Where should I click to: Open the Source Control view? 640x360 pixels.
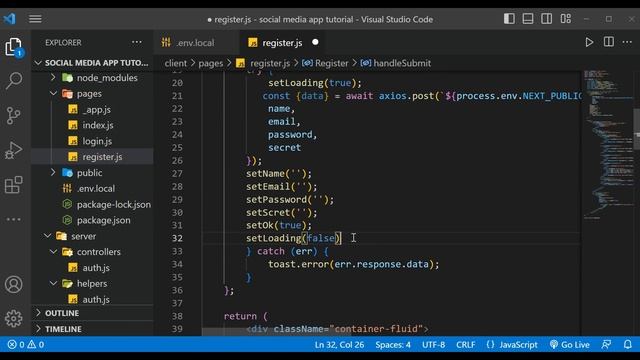click(x=13, y=116)
